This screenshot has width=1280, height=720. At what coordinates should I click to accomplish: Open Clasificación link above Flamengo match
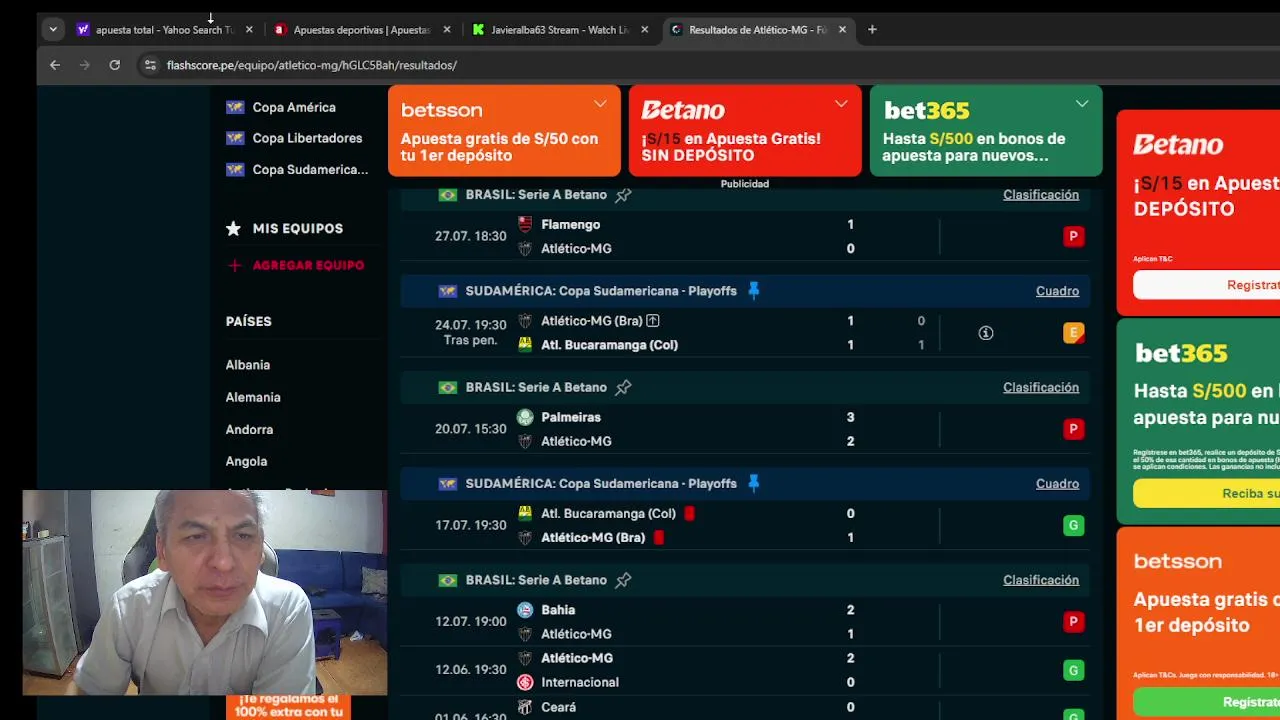pyautogui.click(x=1041, y=195)
